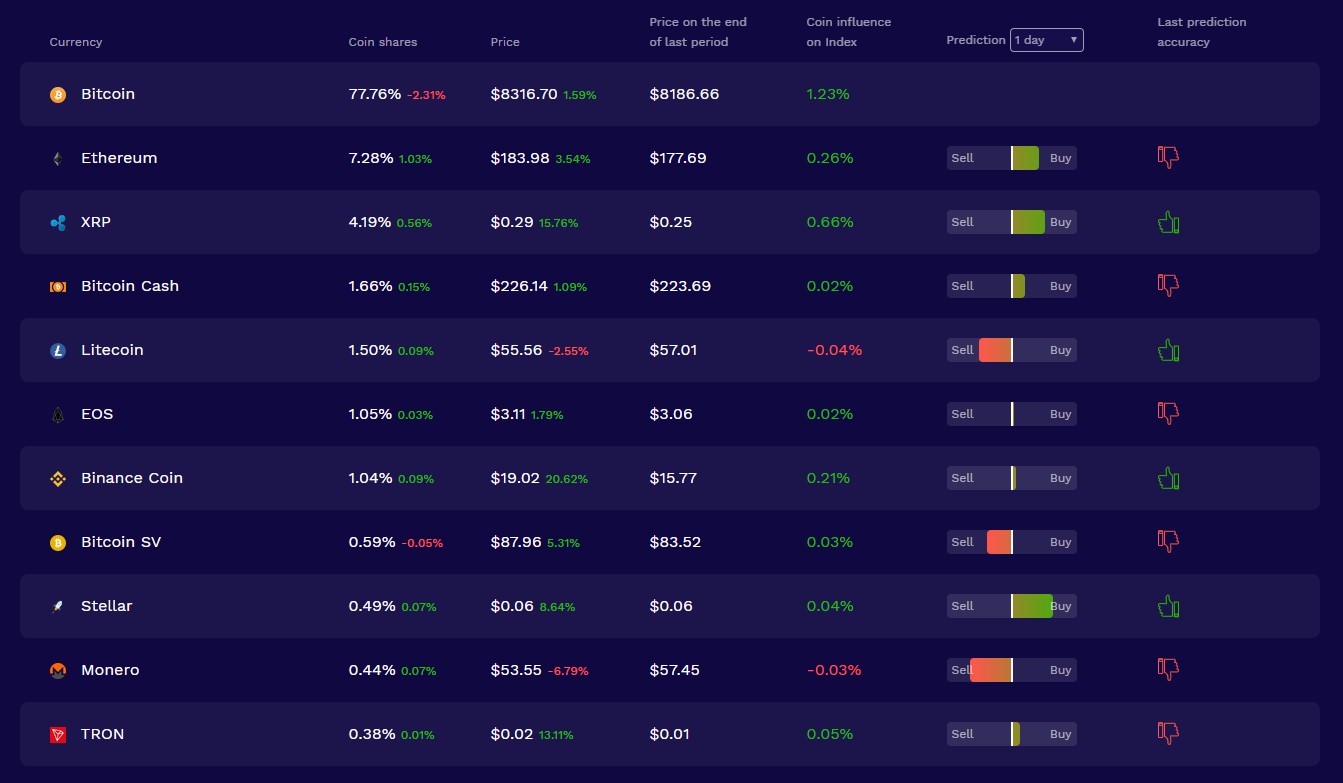Viewport: 1343px width, 783px height.
Task: Select the Binance Coin currency name
Action: point(132,478)
